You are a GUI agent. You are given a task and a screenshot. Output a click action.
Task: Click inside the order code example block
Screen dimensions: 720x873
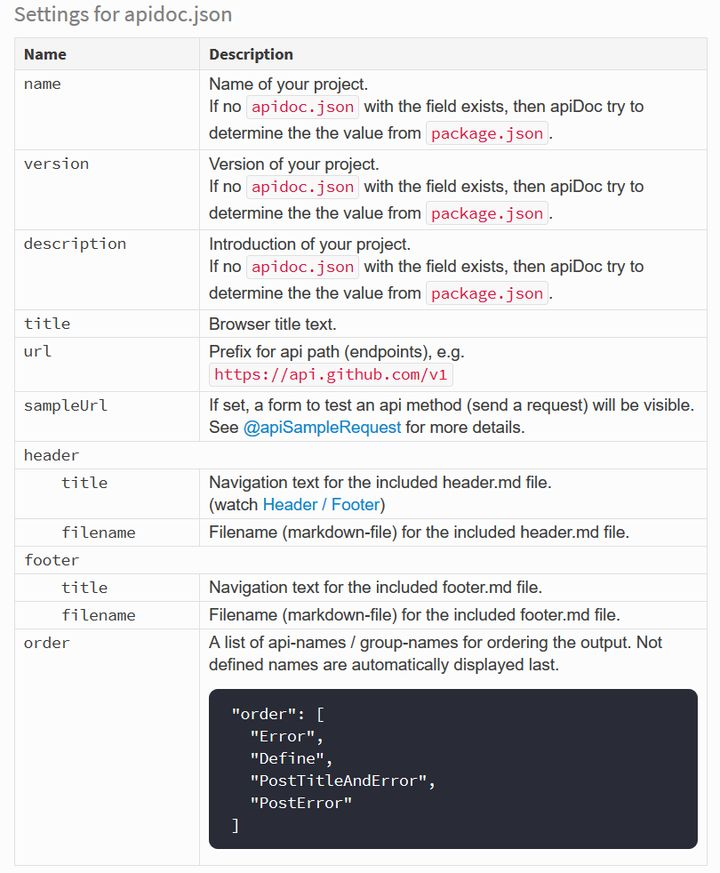453,769
